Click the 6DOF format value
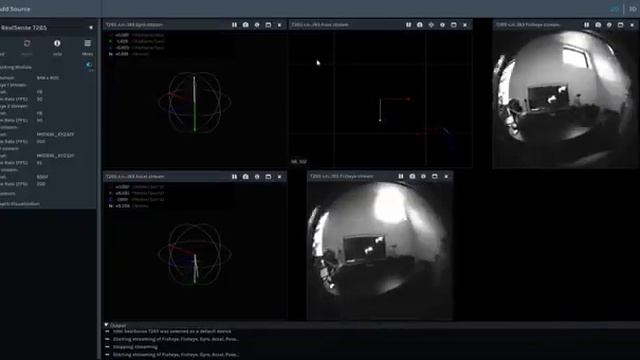The image size is (640, 360). click(42, 177)
